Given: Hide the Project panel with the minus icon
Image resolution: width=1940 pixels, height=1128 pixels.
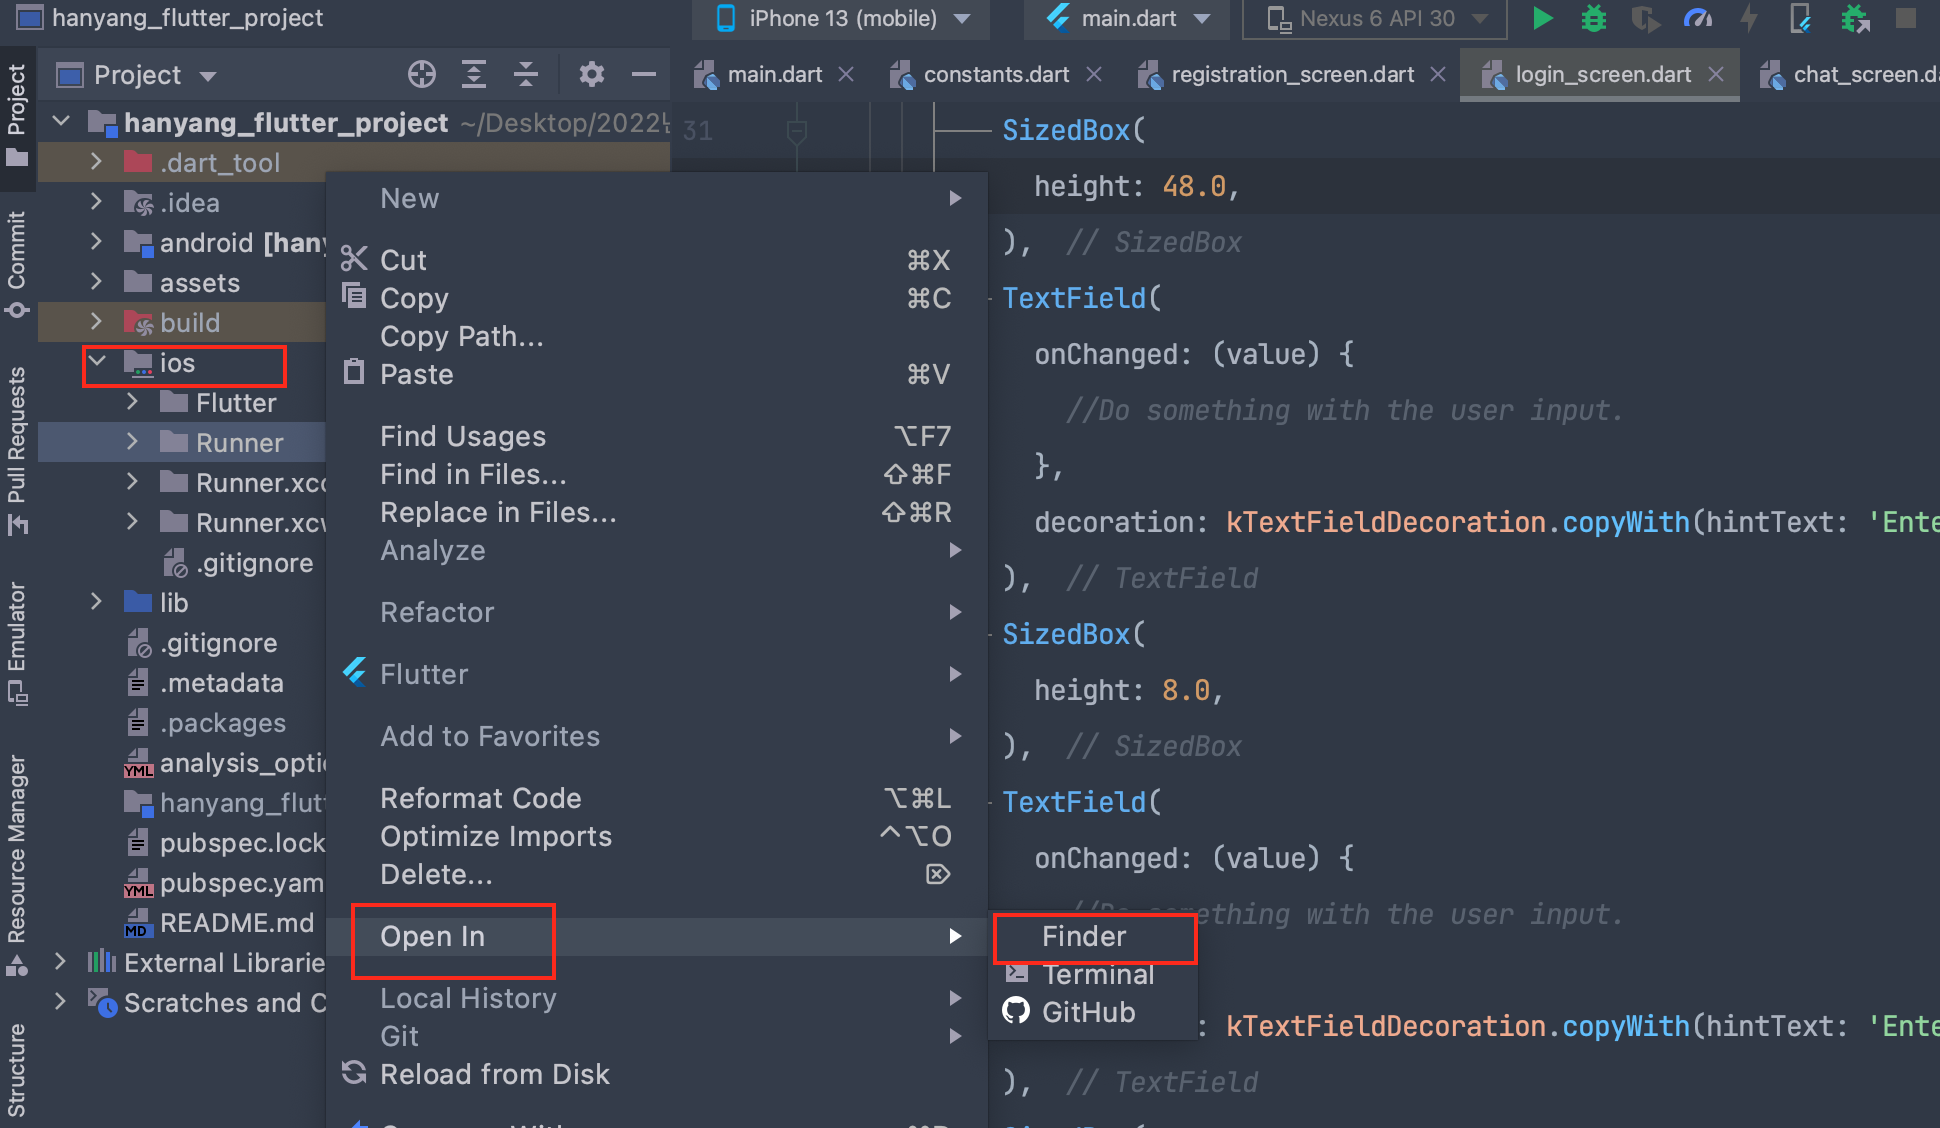Looking at the screenshot, I should 644,74.
